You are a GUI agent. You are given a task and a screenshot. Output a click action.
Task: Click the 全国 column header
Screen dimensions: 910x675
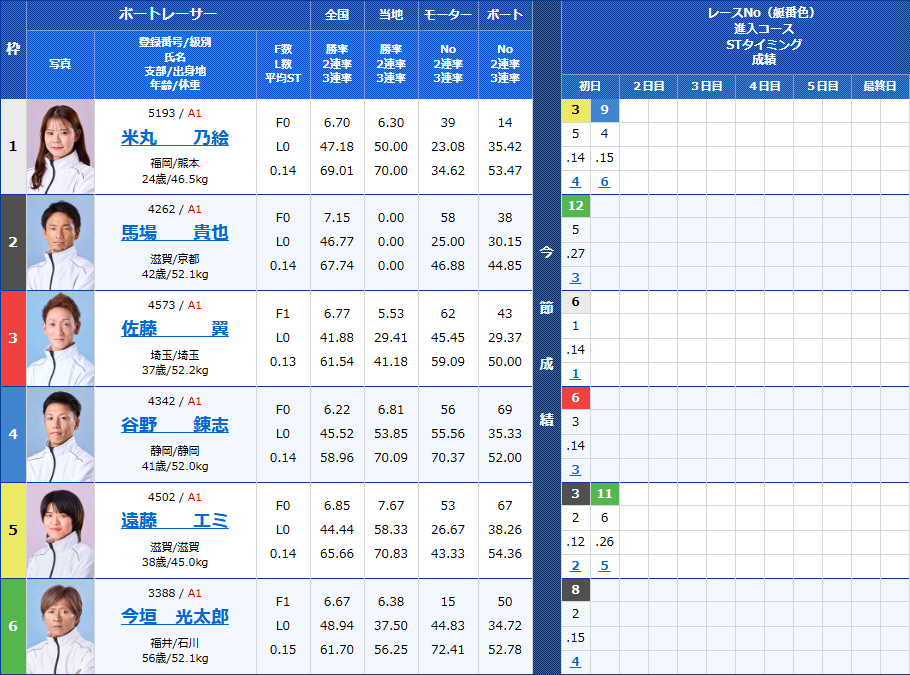337,15
